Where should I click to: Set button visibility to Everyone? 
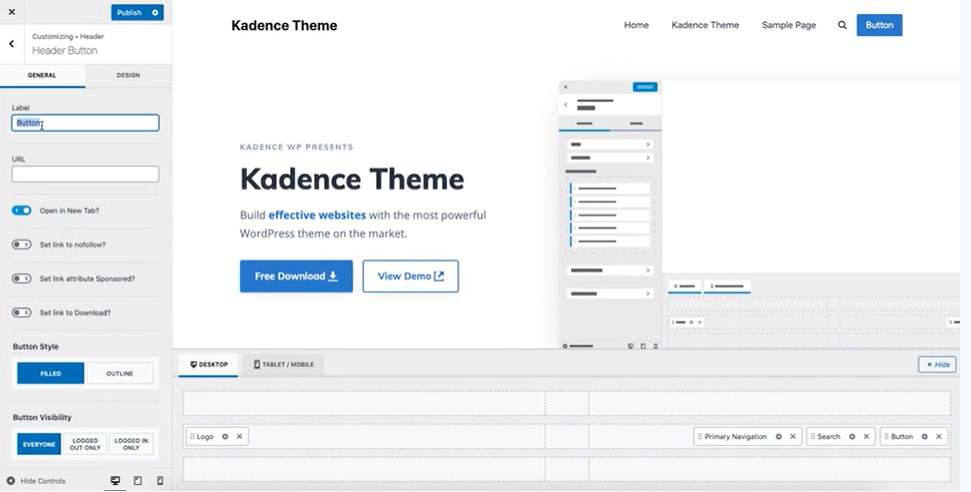(39, 444)
